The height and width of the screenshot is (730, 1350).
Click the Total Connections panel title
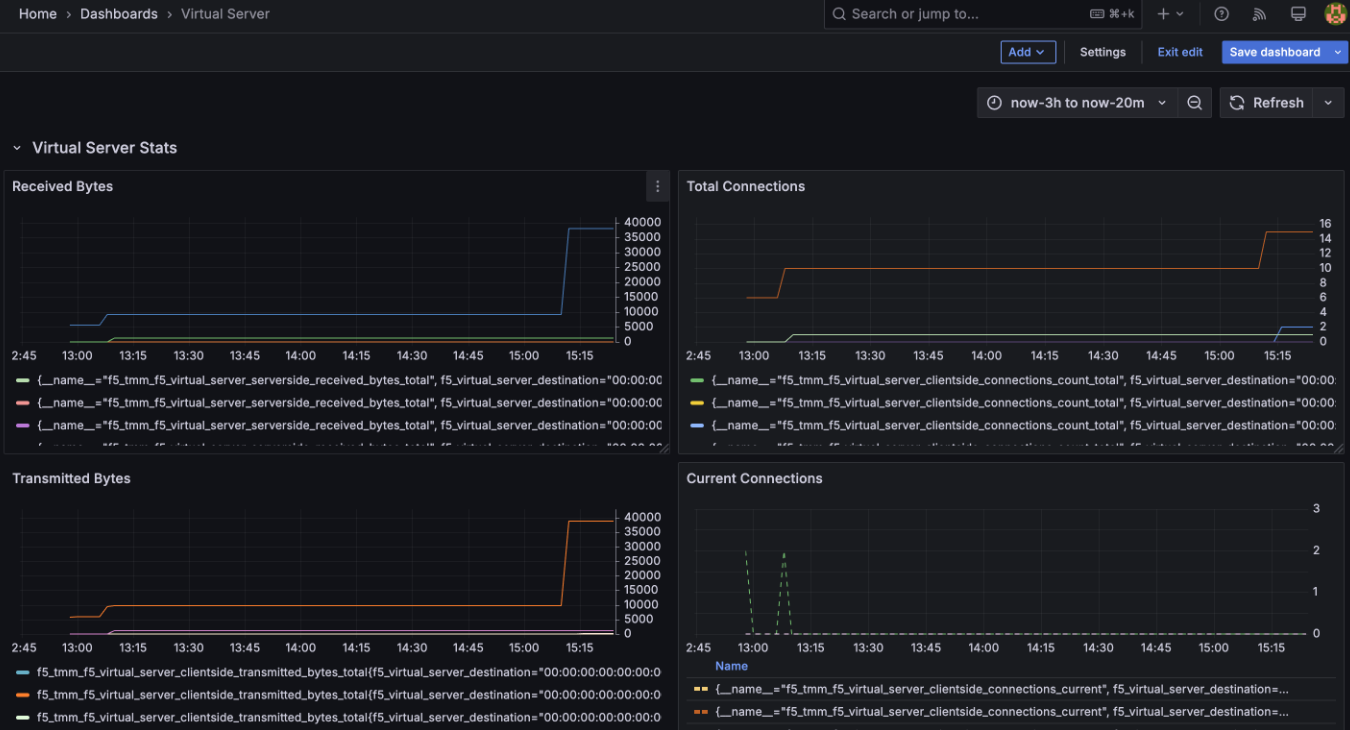(x=745, y=186)
